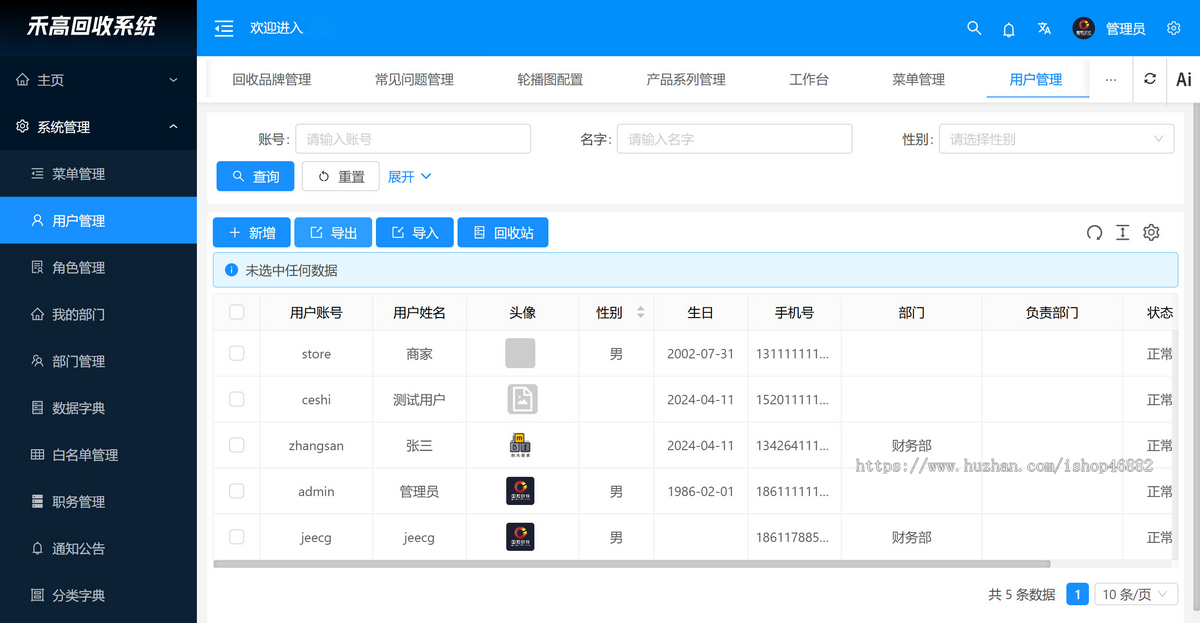Click the table reload icon

[1094, 233]
